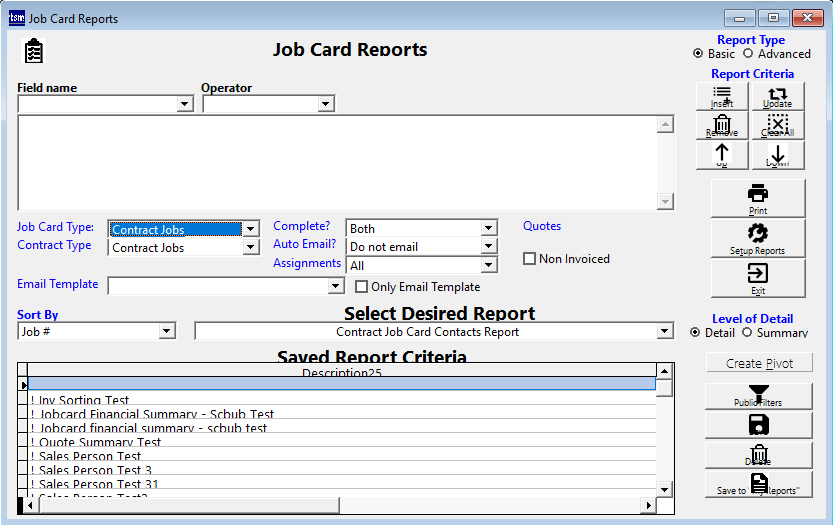Expand the Sort By dropdown
The image size is (833, 525).
pyautogui.click(x=167, y=332)
